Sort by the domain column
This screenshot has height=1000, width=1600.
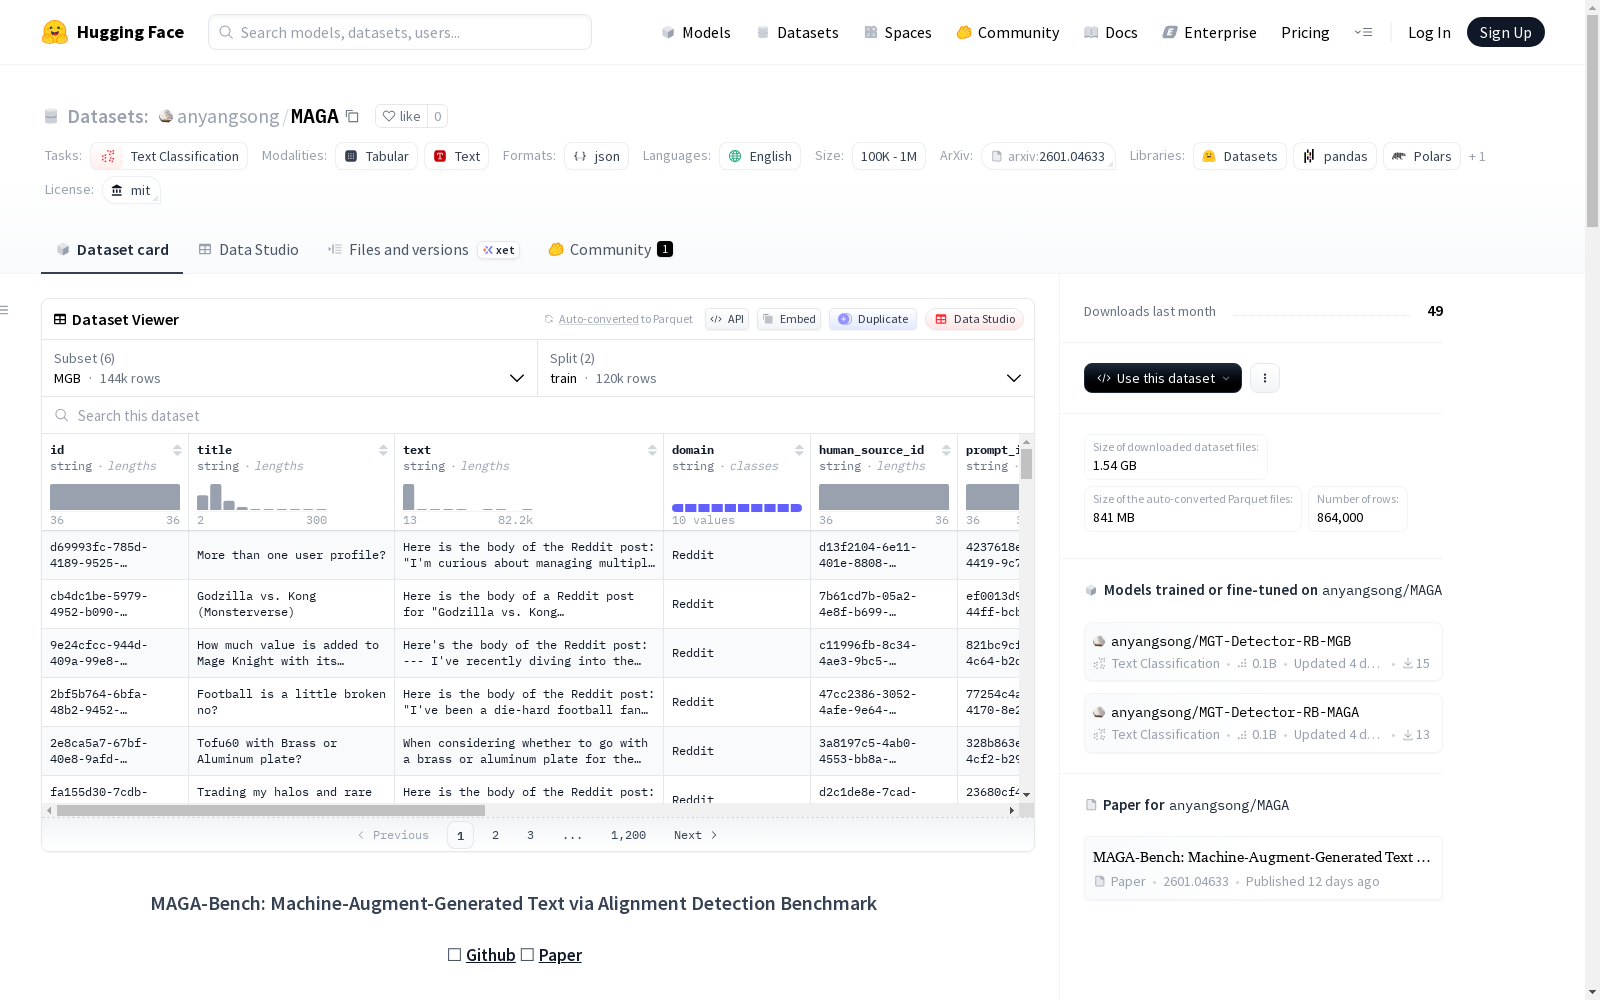[x=799, y=450]
